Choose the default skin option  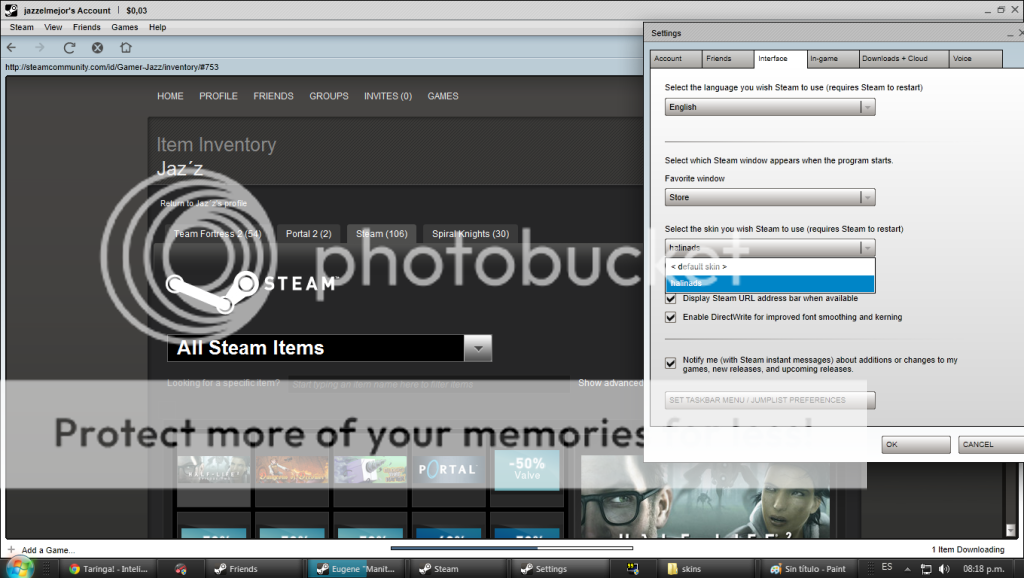tap(770, 266)
